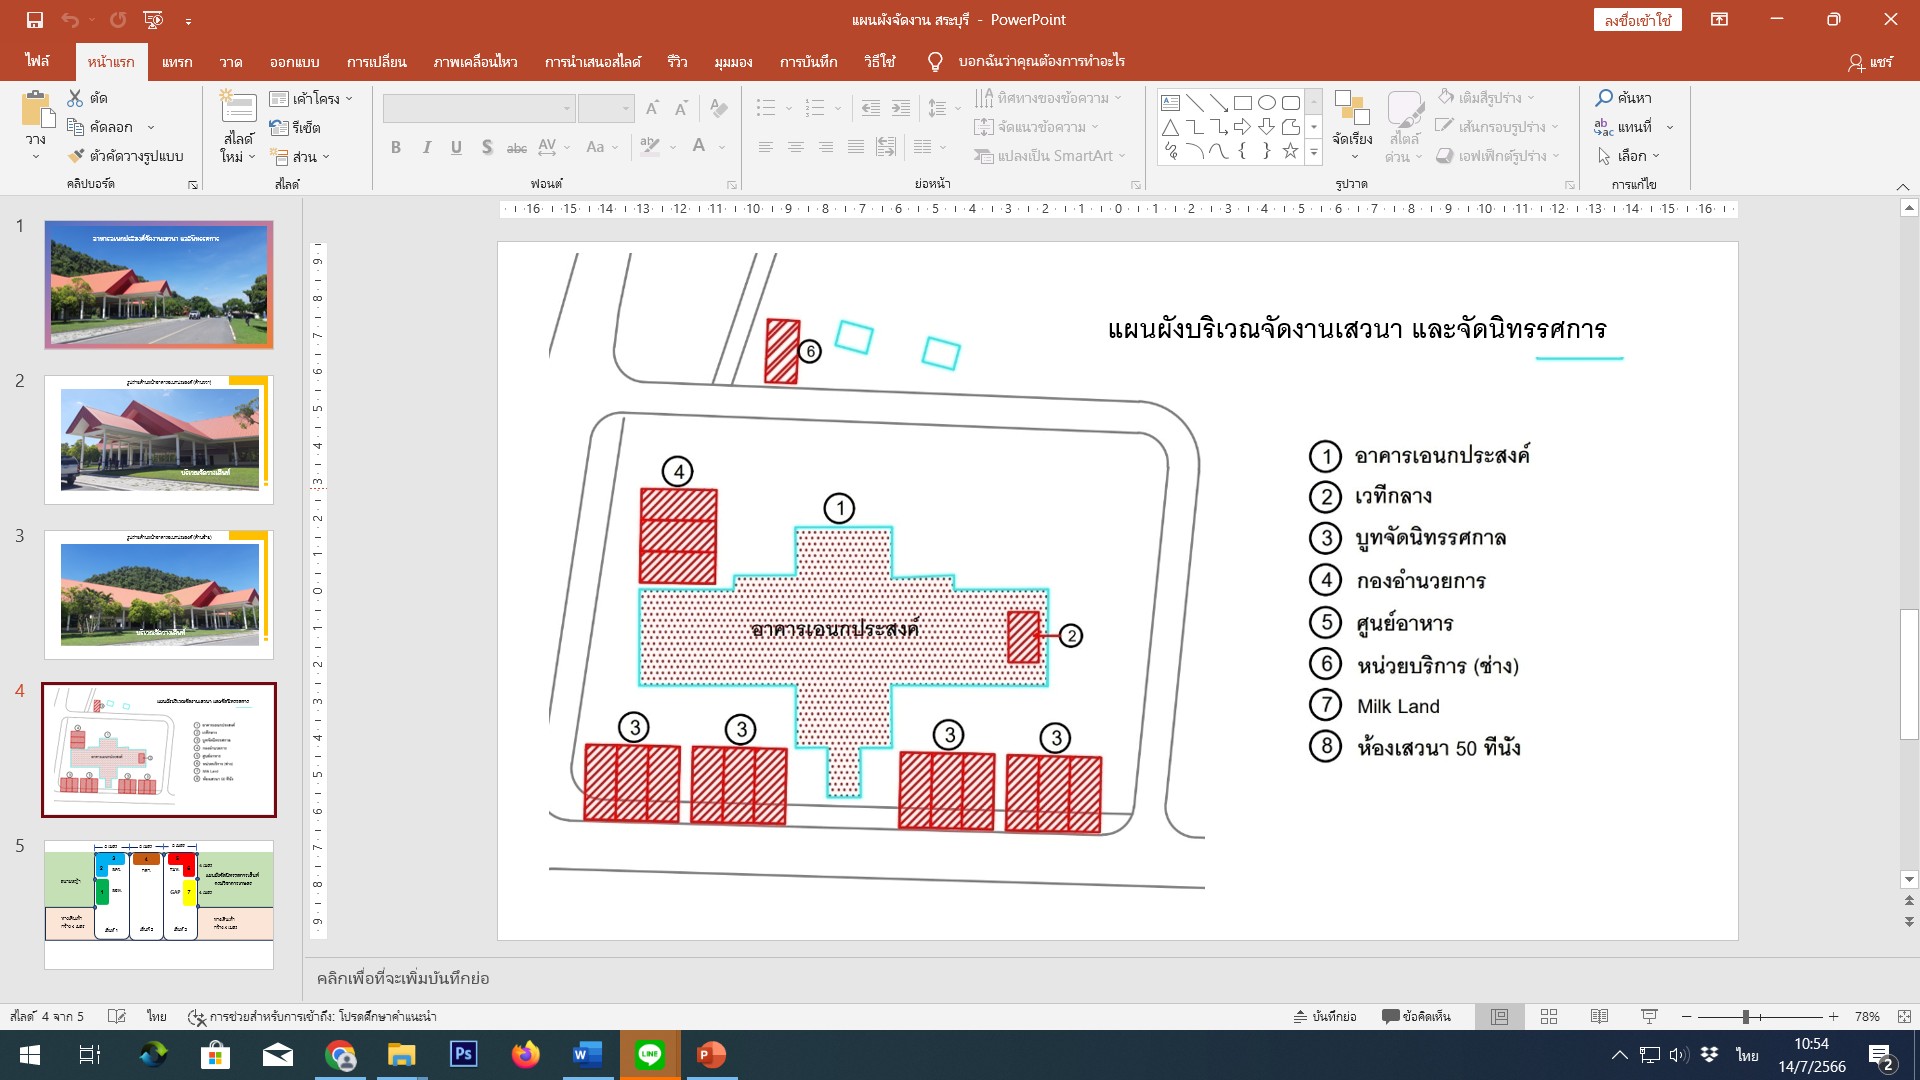Click the zoom slider handle in the status bar
The image size is (1920, 1080).
pyautogui.click(x=1746, y=1017)
